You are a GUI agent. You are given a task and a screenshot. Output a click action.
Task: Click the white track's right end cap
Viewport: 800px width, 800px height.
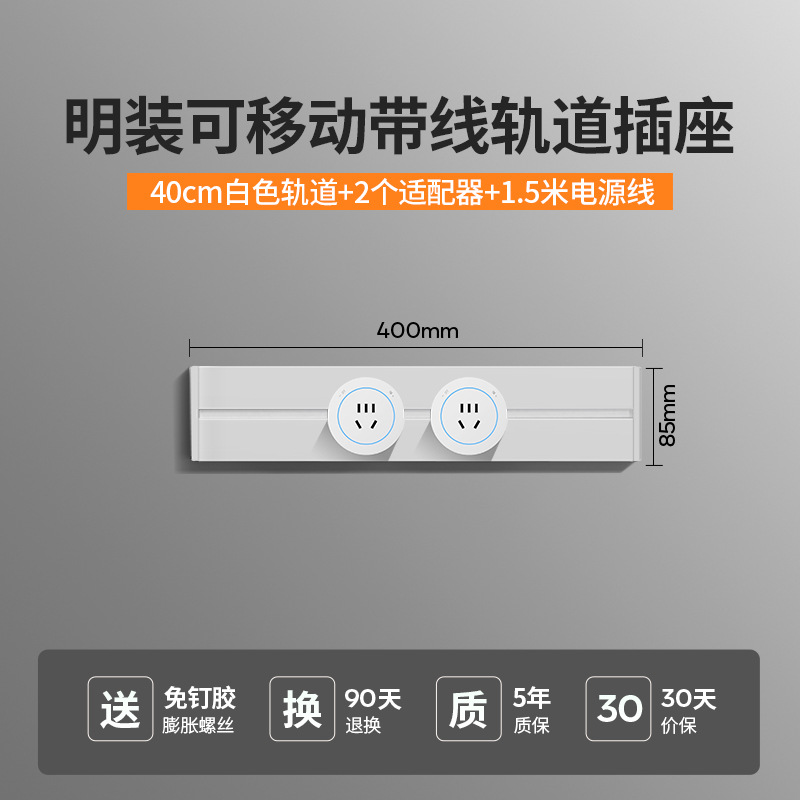[x=637, y=414]
